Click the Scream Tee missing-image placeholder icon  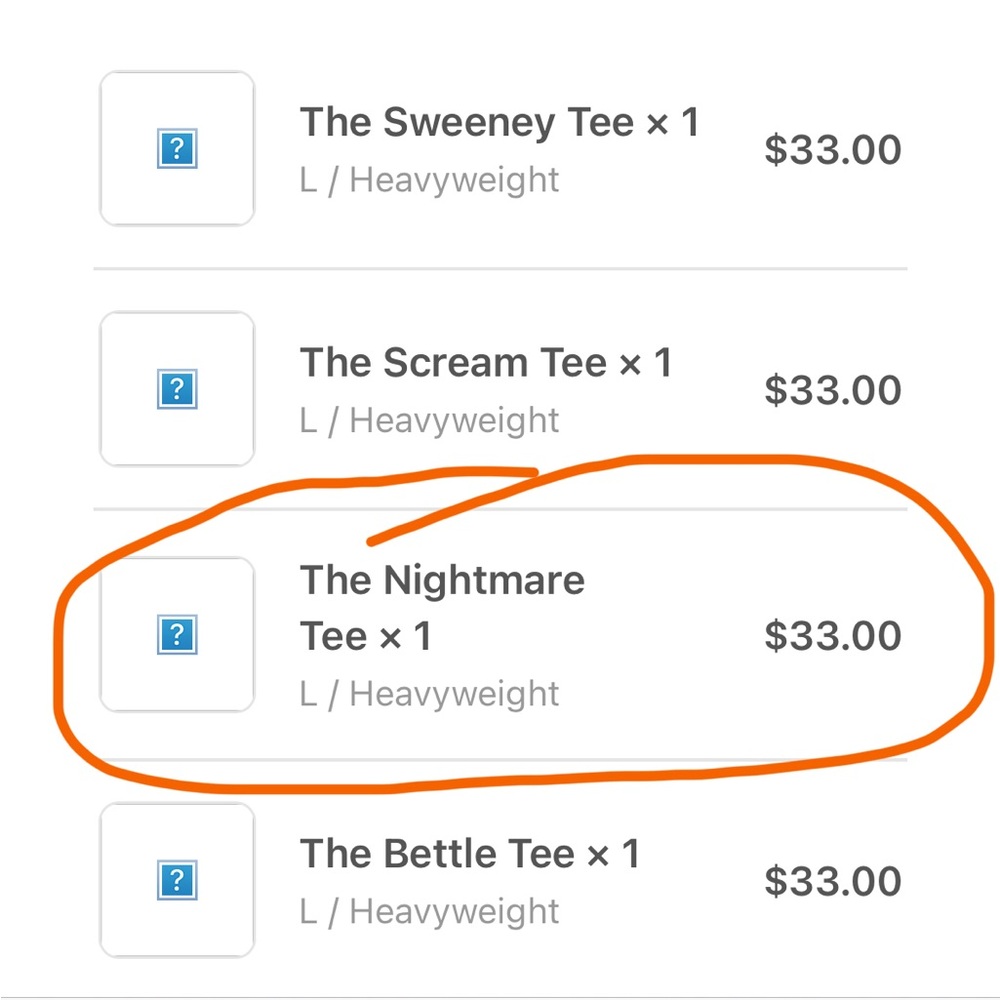(177, 389)
